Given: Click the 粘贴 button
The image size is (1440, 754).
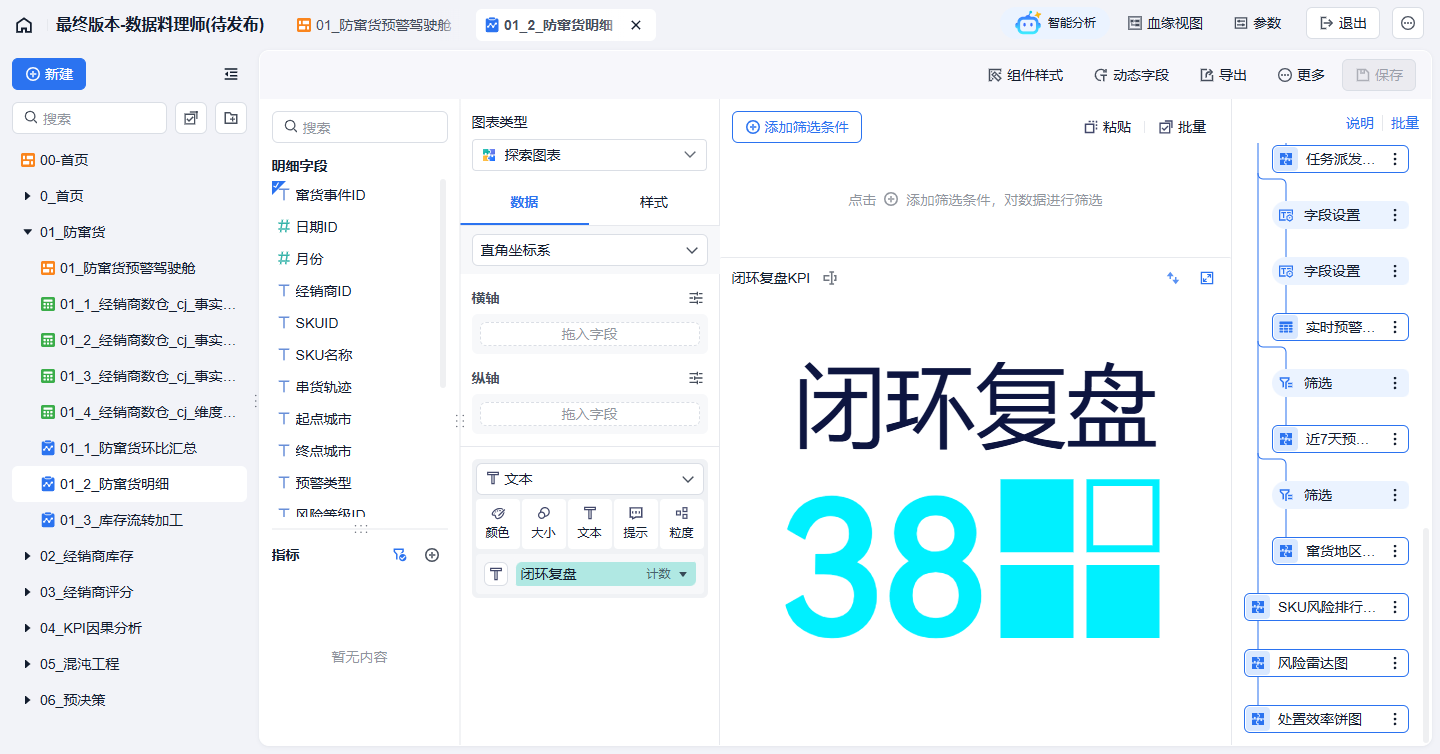Looking at the screenshot, I should (x=1107, y=127).
